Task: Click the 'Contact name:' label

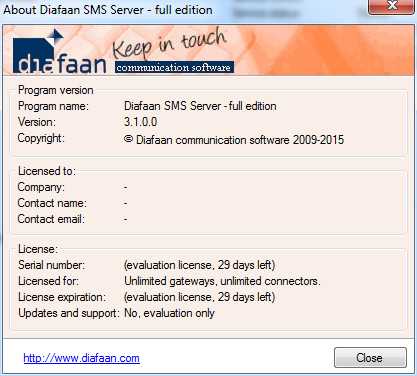Action: pos(52,203)
